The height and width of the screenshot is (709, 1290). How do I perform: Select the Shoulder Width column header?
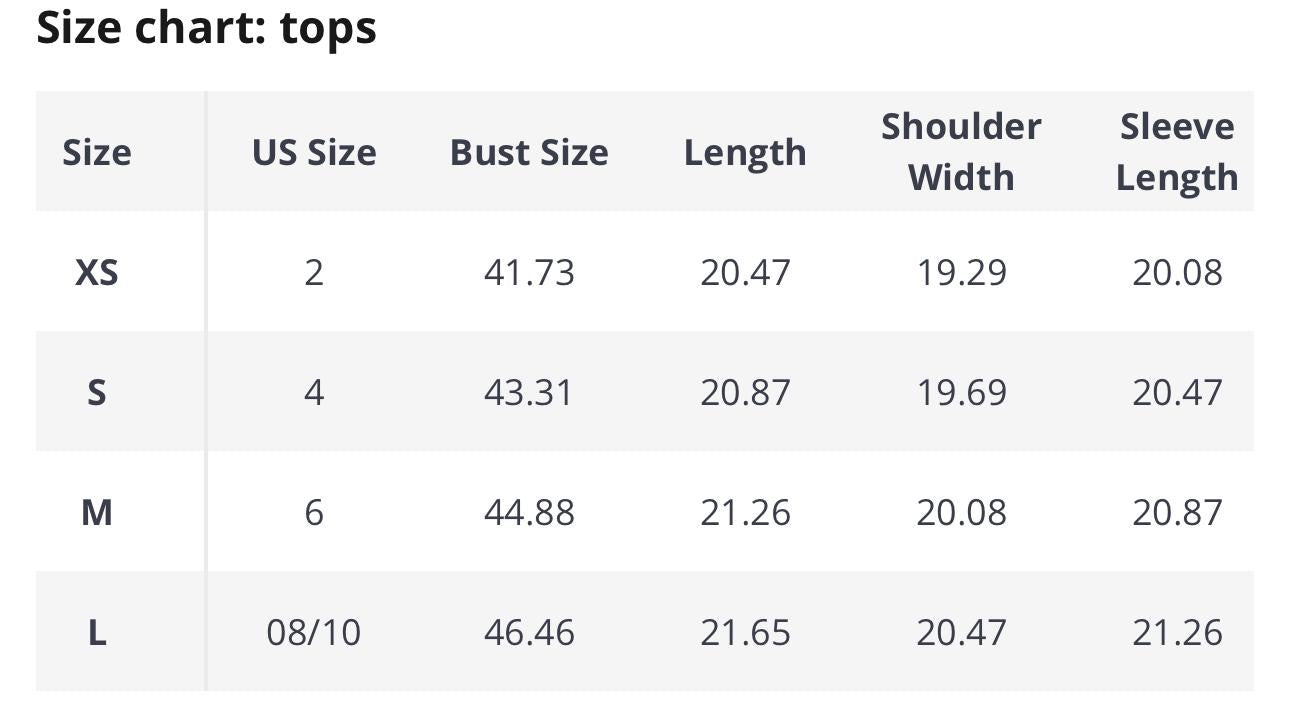click(x=961, y=152)
